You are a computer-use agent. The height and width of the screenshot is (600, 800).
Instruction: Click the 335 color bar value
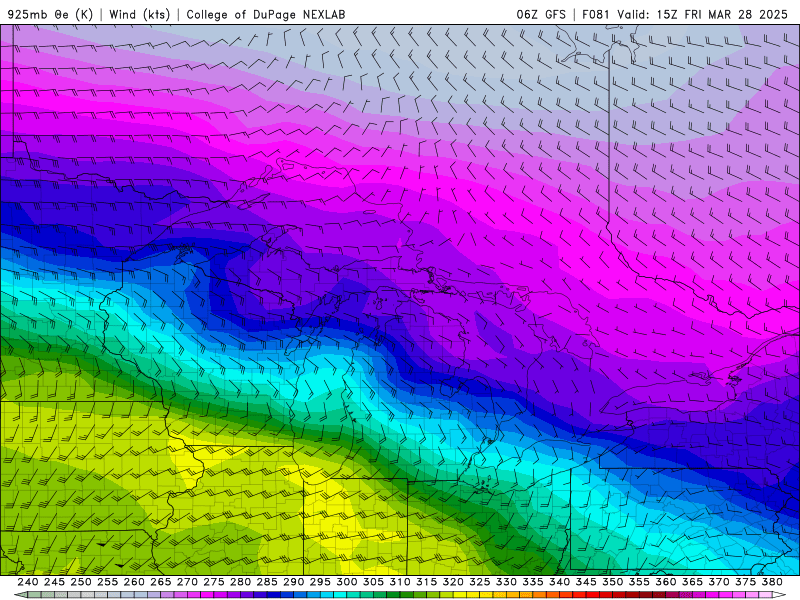(533, 582)
